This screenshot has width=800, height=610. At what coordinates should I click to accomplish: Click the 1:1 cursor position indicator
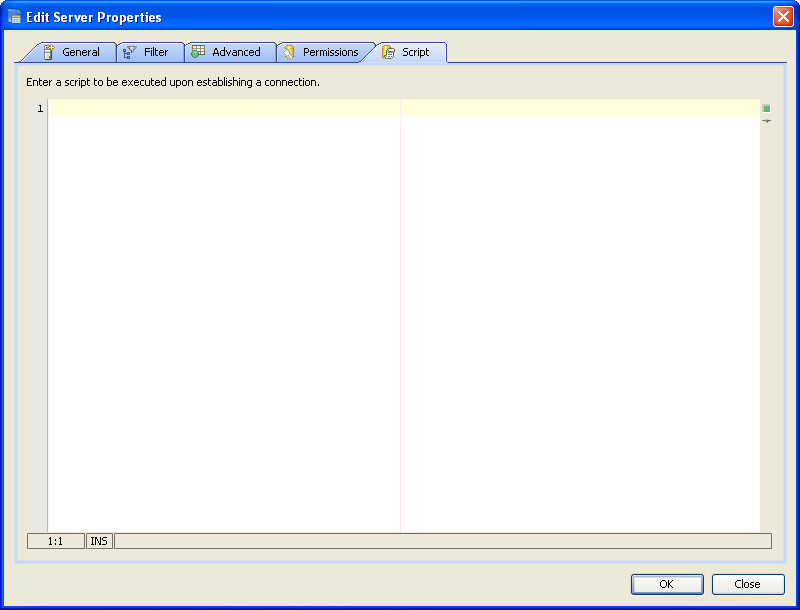click(x=56, y=541)
